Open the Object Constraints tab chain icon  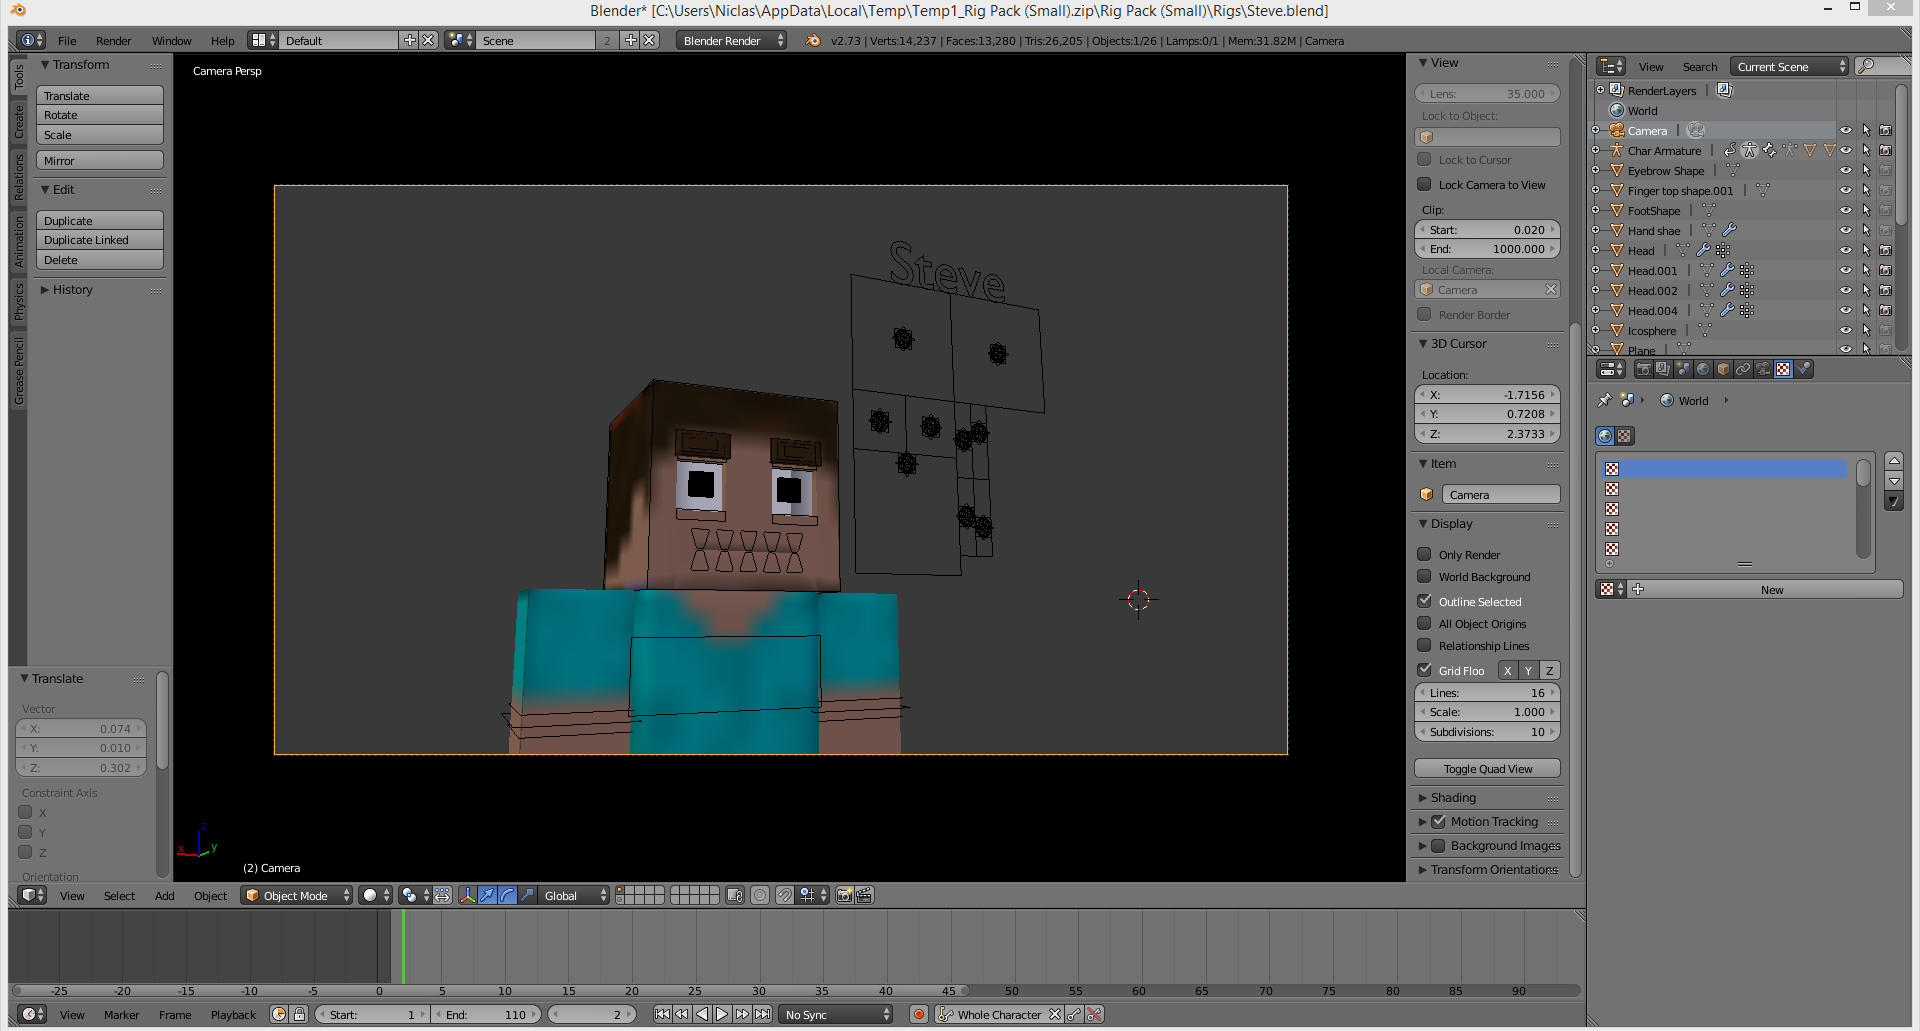1743,369
